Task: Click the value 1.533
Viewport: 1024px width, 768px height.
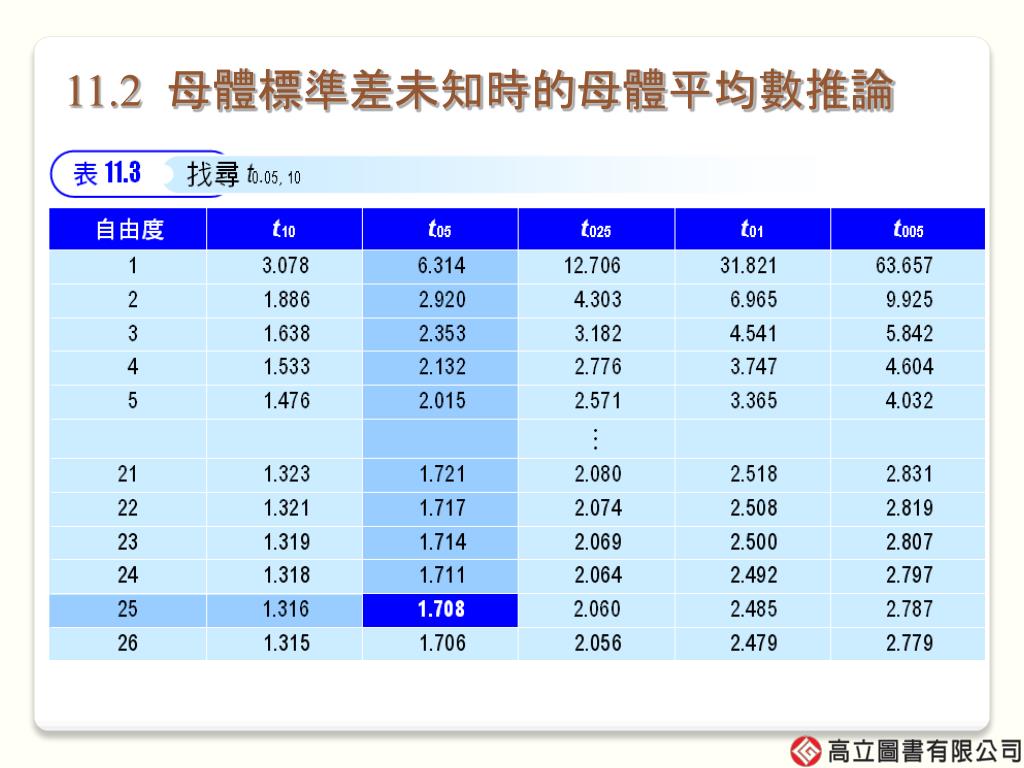Action: pos(286,367)
